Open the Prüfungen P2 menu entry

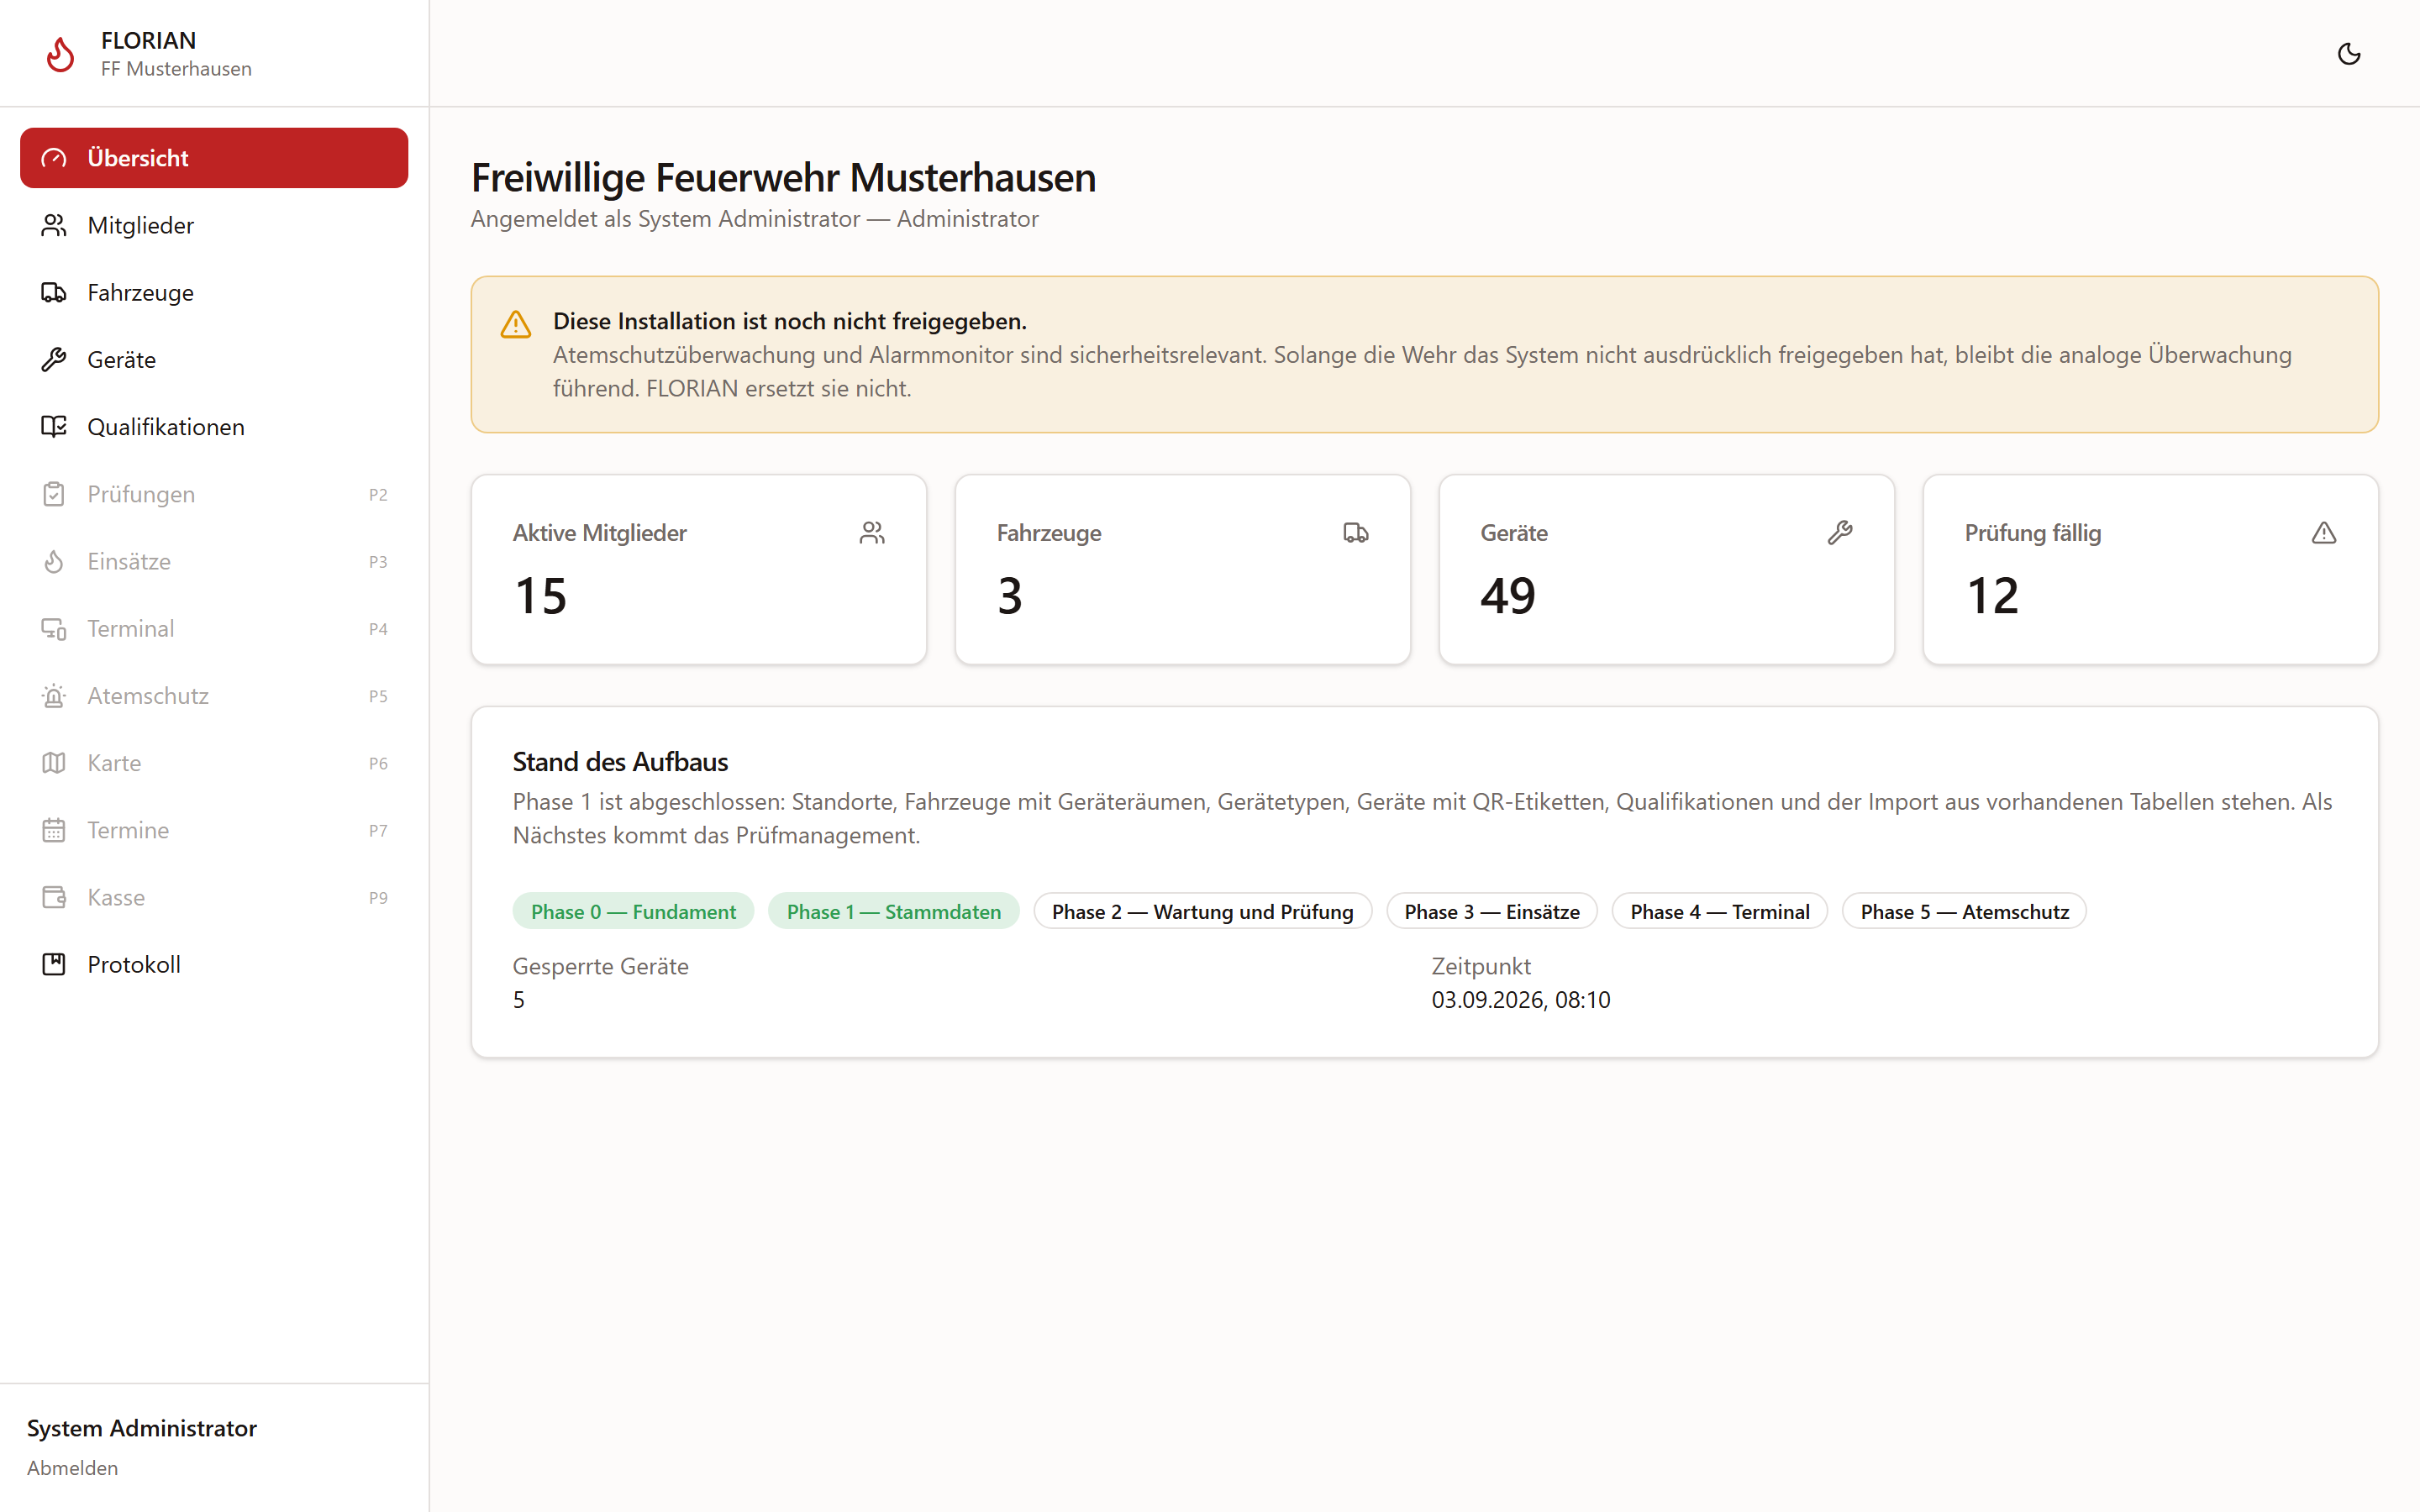point(214,494)
